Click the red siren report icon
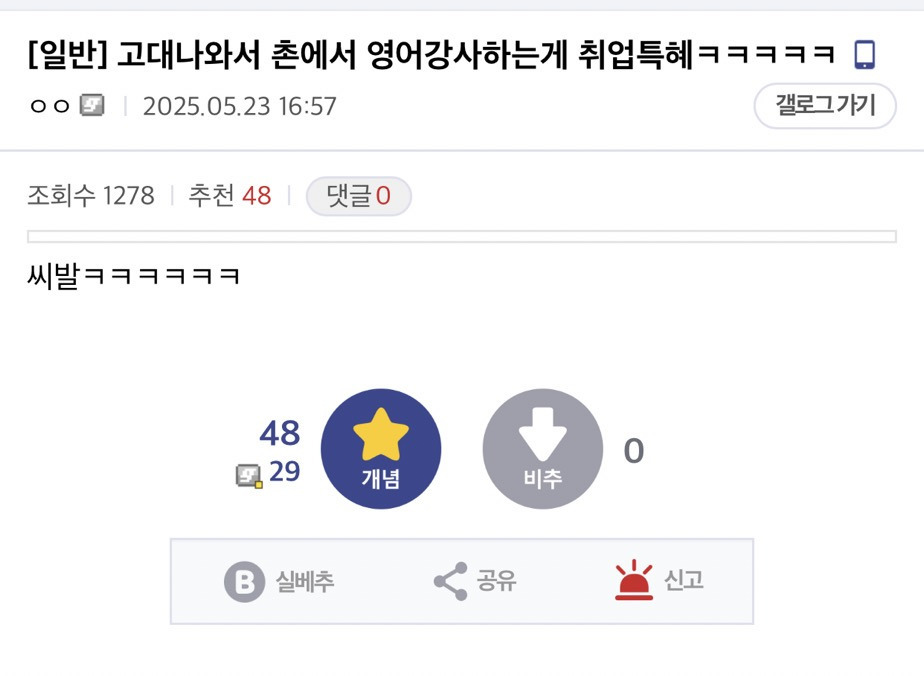 pyautogui.click(x=634, y=581)
